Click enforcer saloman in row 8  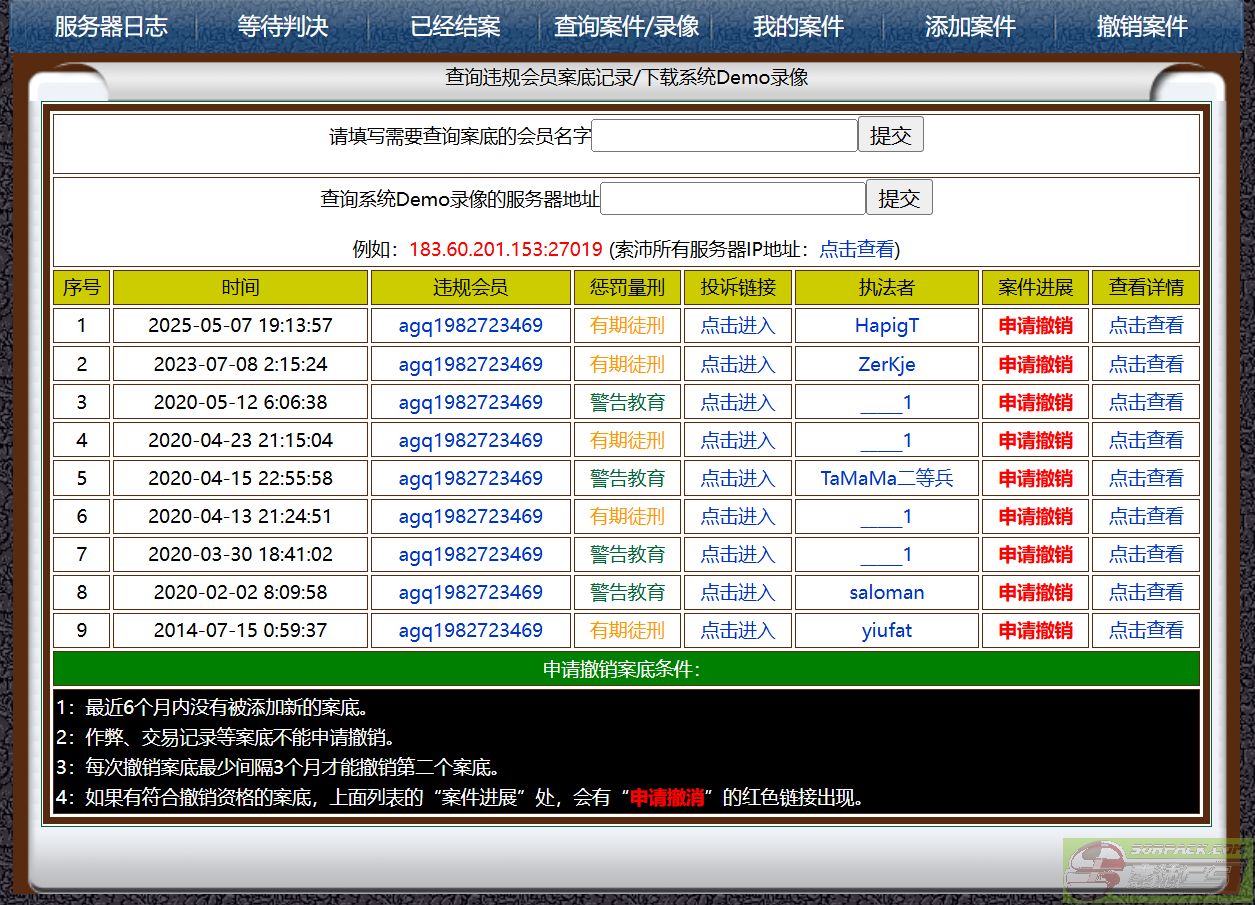[x=886, y=592]
